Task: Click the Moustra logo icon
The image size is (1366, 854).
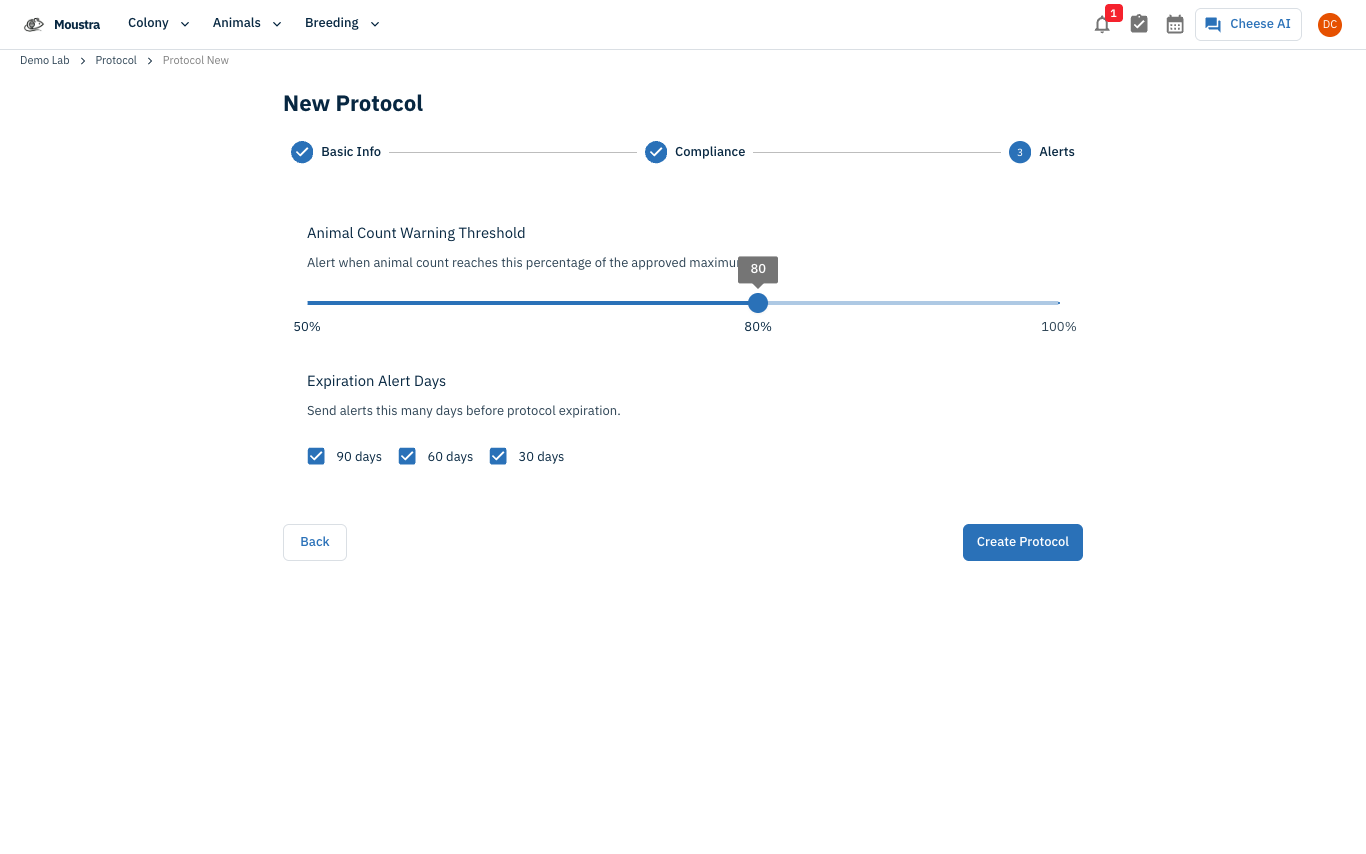Action: (x=34, y=24)
